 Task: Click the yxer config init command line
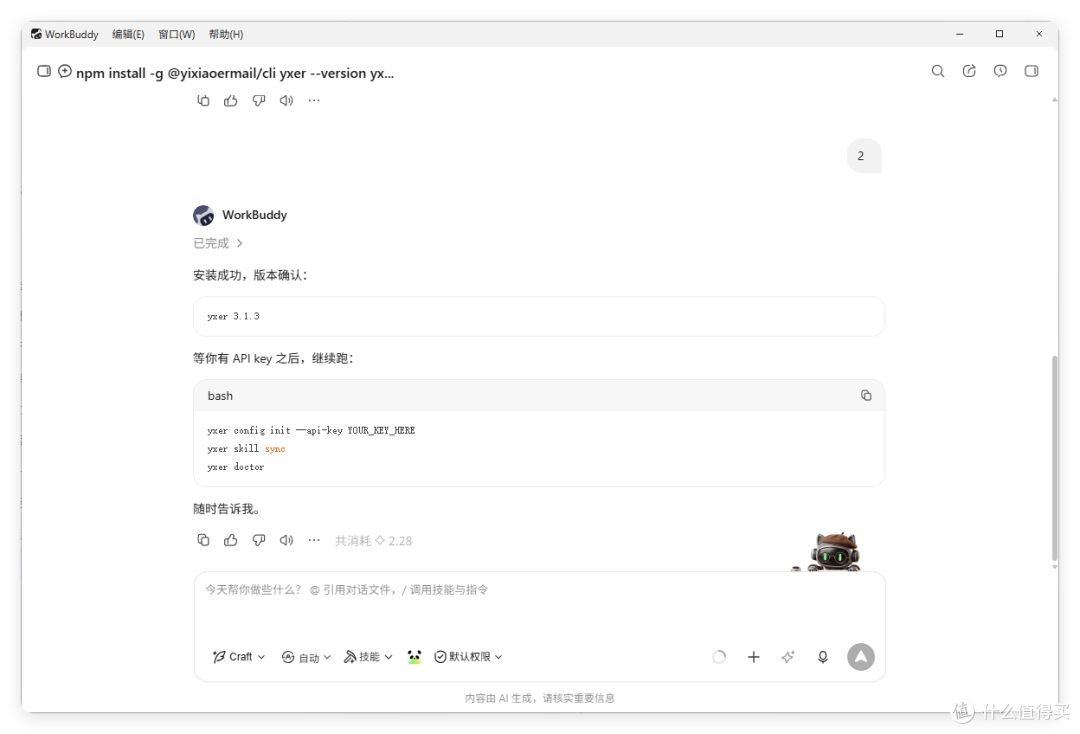click(x=311, y=430)
